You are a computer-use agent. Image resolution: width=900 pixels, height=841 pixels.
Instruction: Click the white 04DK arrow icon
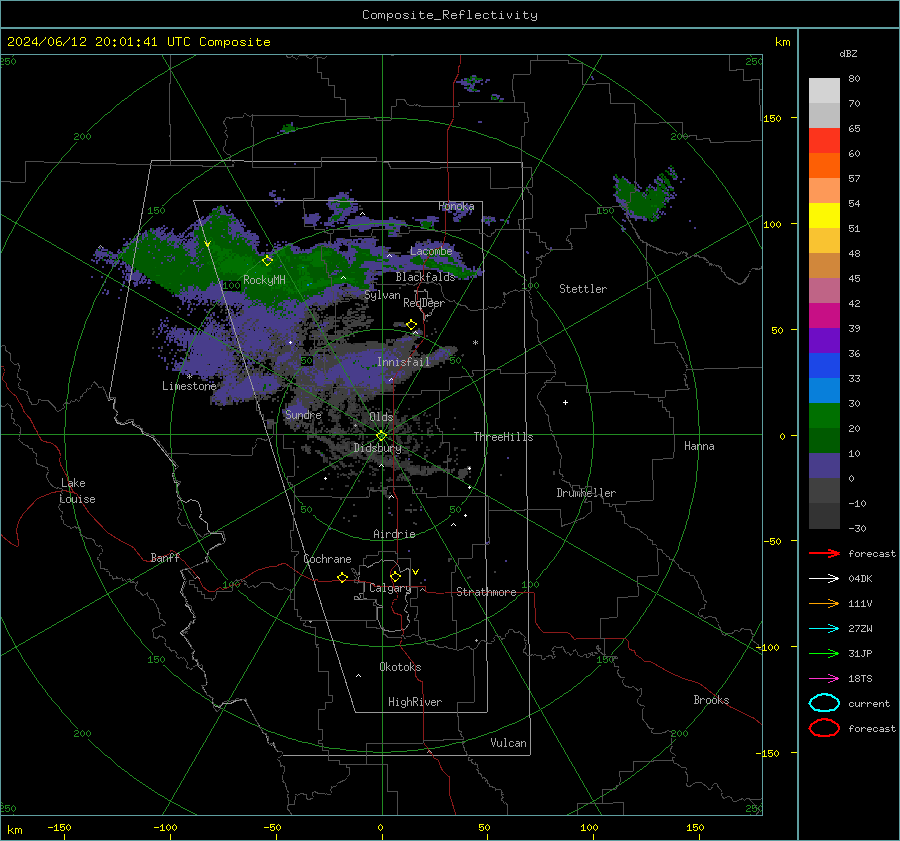pos(824,578)
